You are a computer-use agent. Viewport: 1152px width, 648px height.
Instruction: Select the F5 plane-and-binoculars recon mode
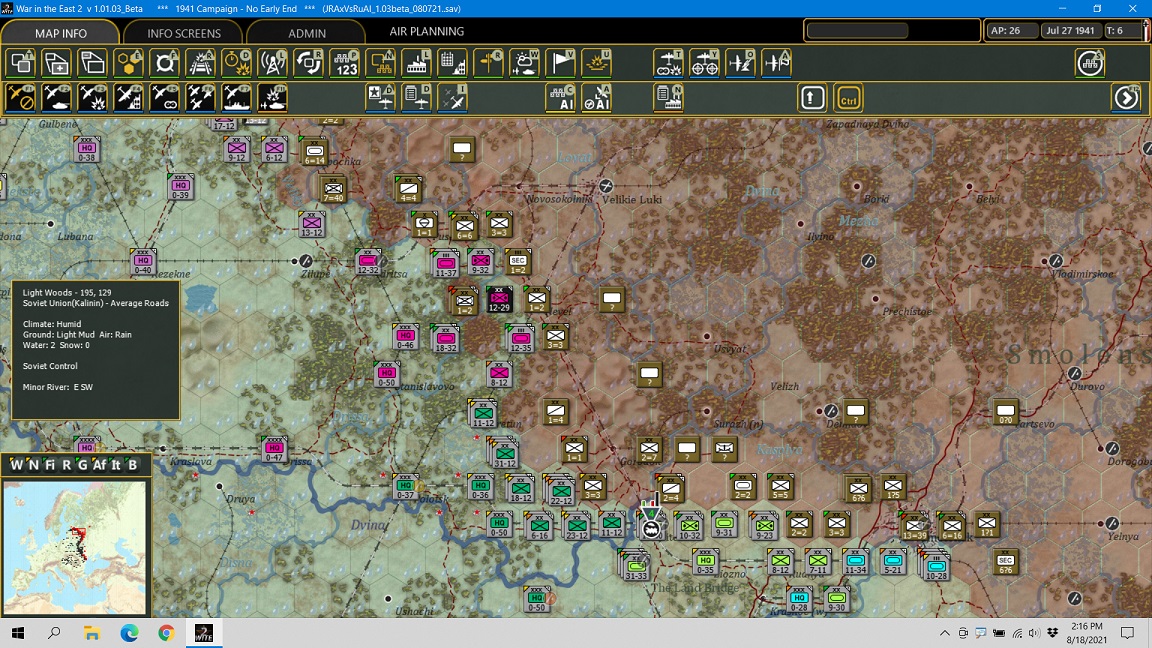click(x=165, y=98)
